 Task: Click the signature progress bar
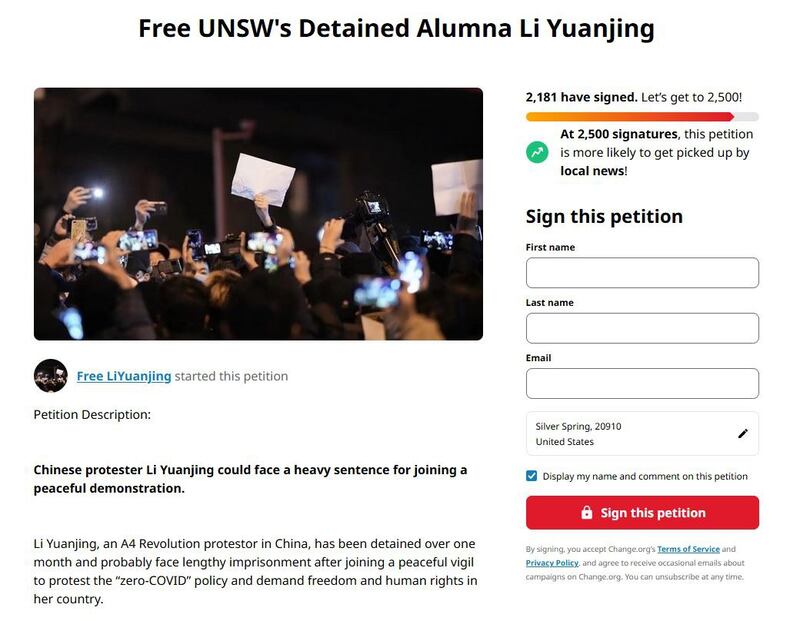pyautogui.click(x=642, y=117)
